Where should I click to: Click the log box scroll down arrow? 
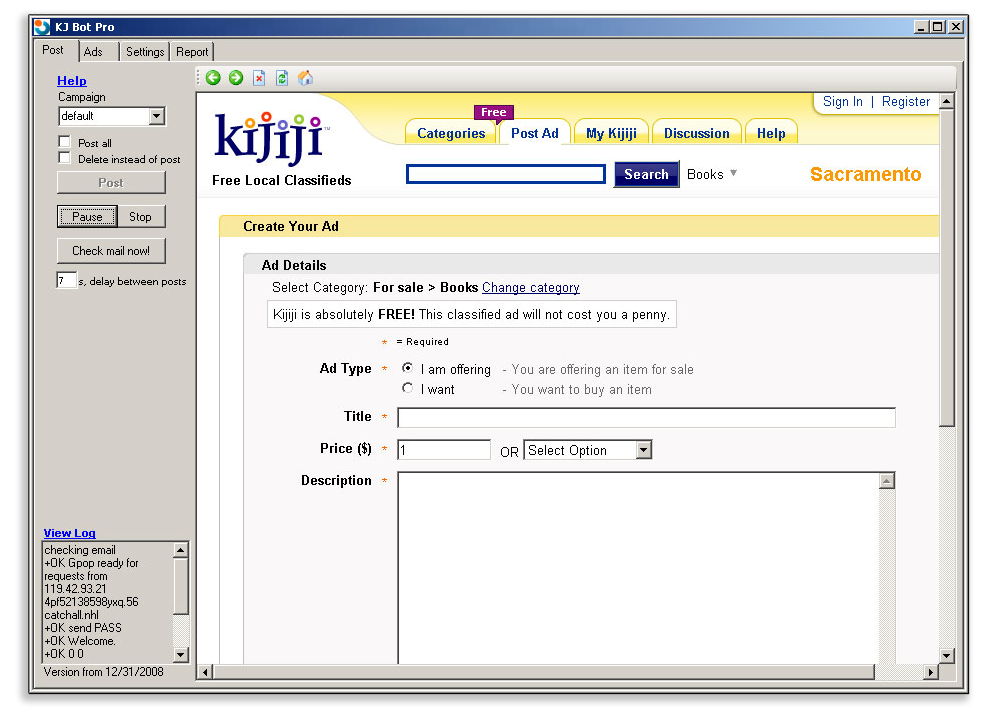point(181,655)
